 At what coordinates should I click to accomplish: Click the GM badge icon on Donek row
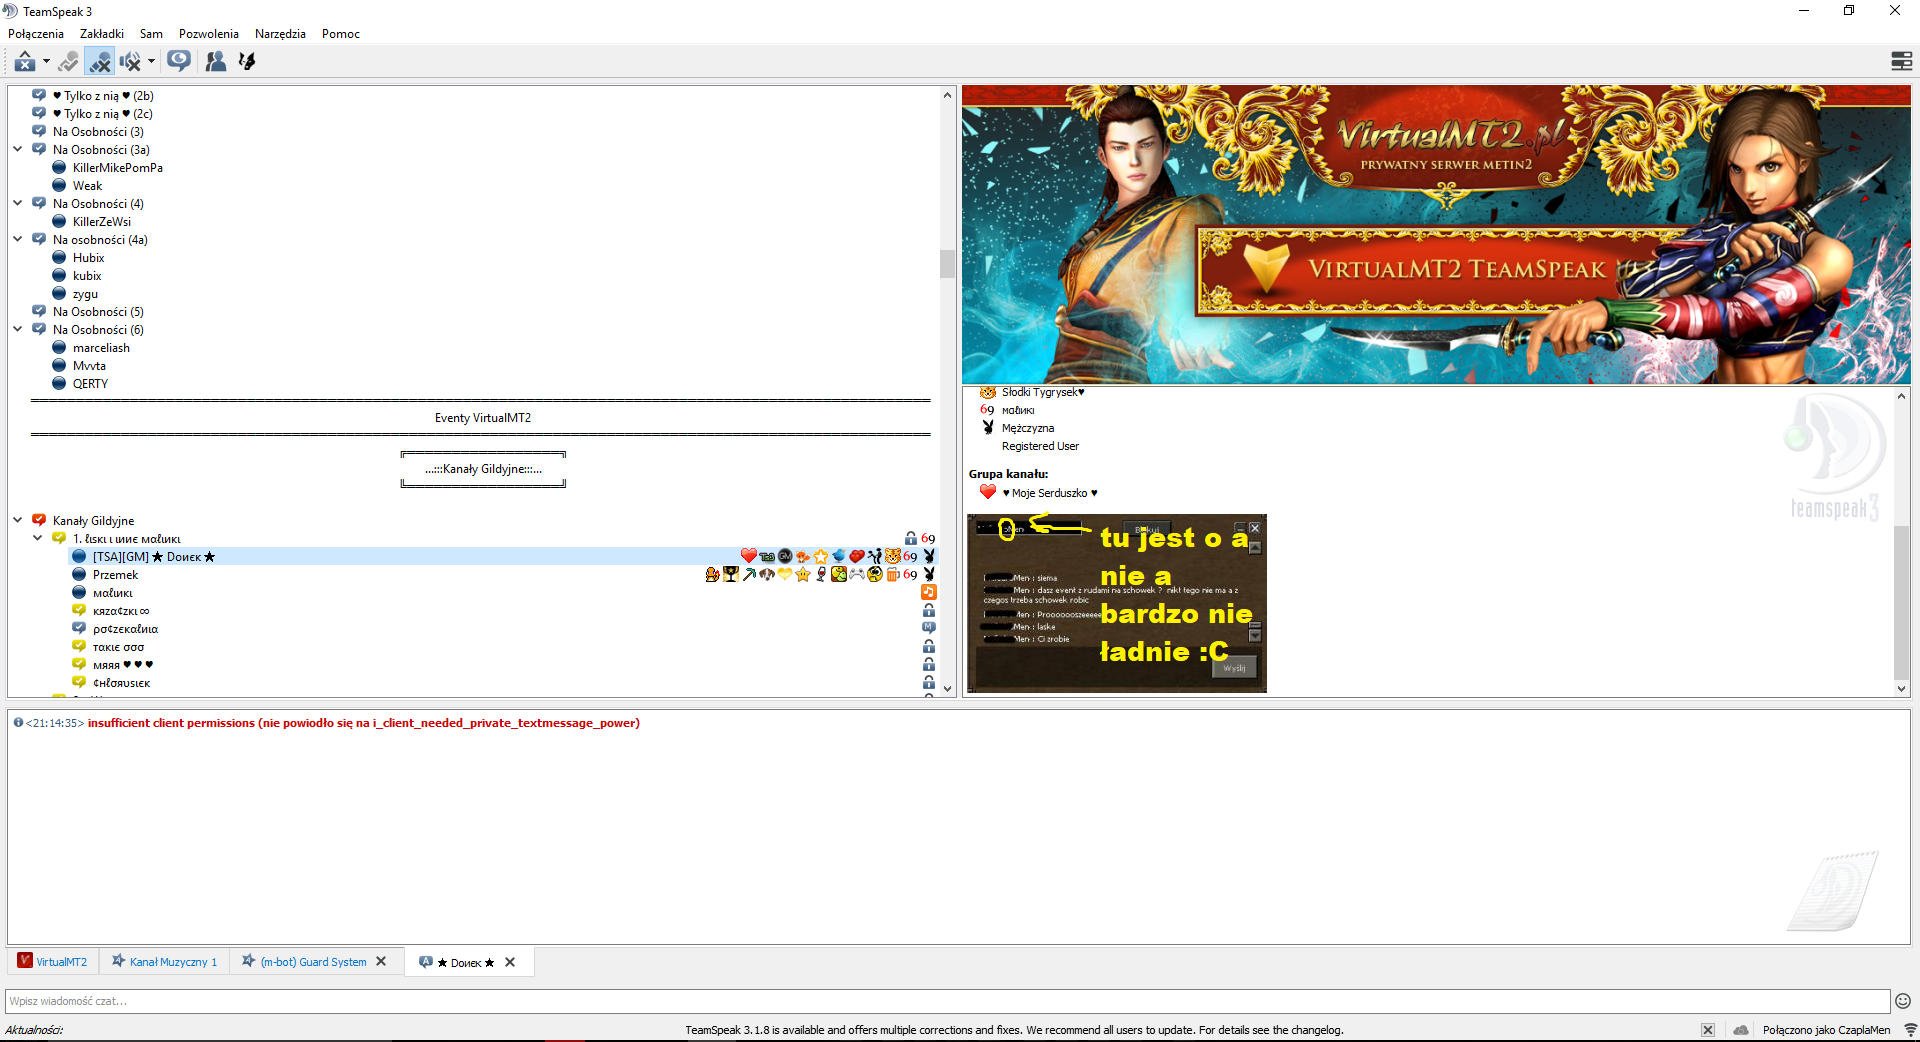point(785,556)
